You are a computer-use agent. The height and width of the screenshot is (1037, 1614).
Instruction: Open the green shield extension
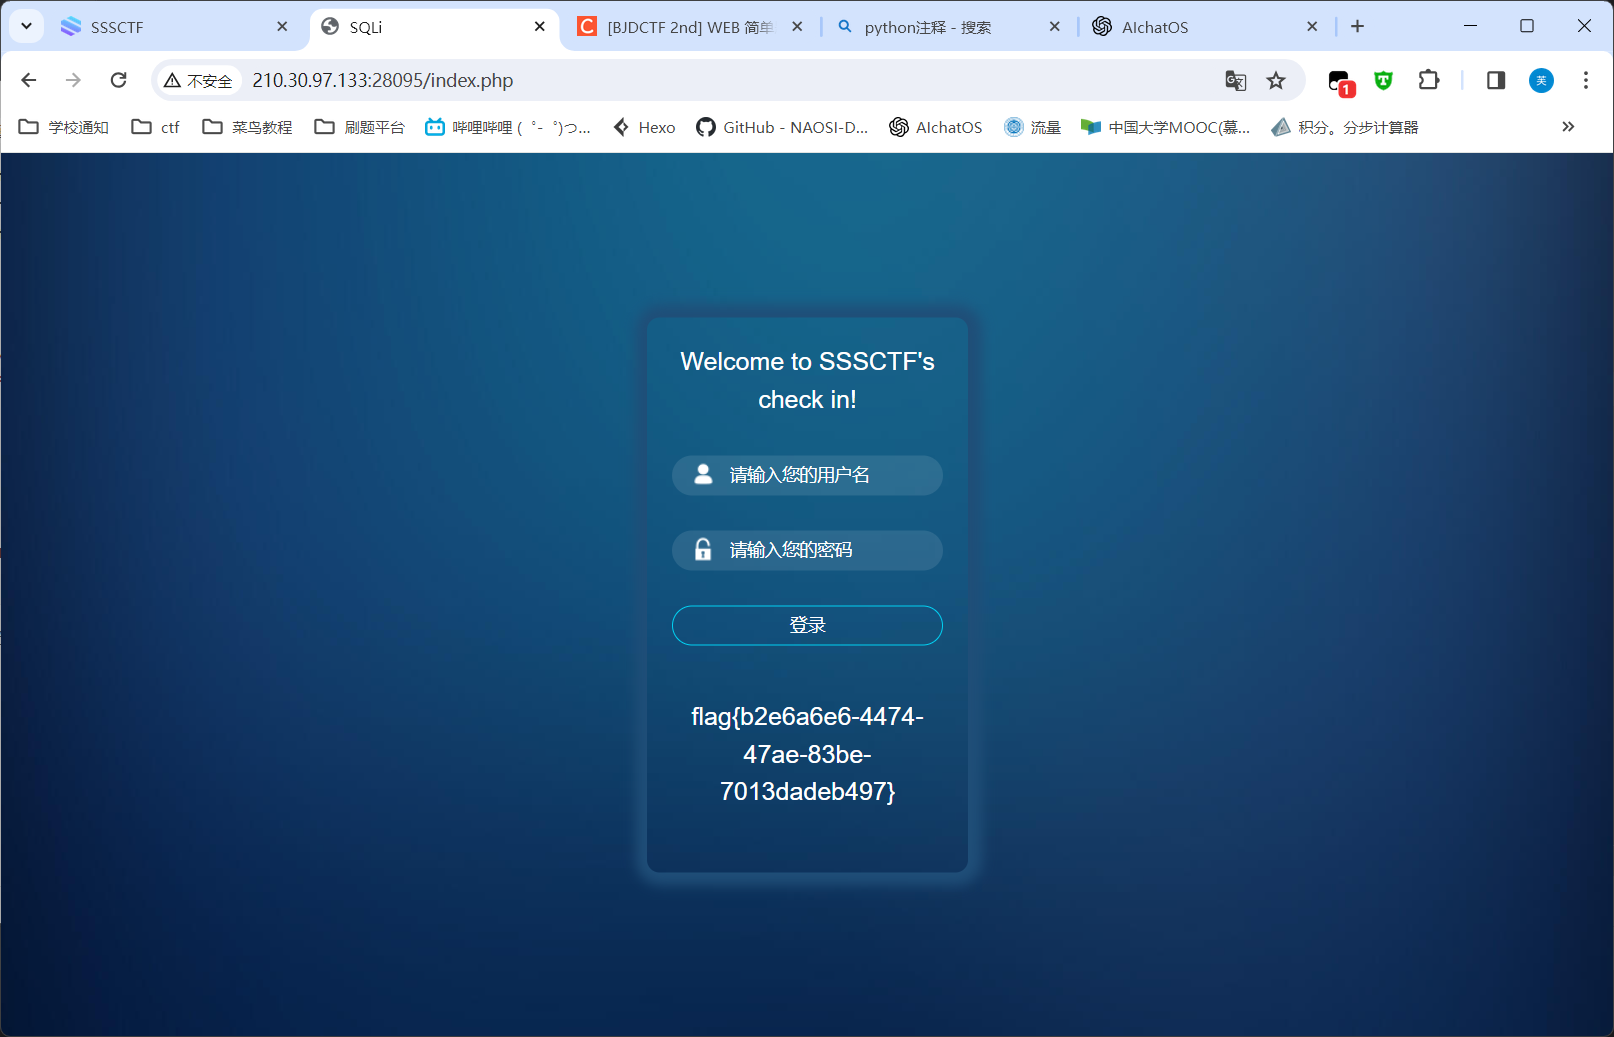pos(1383,80)
